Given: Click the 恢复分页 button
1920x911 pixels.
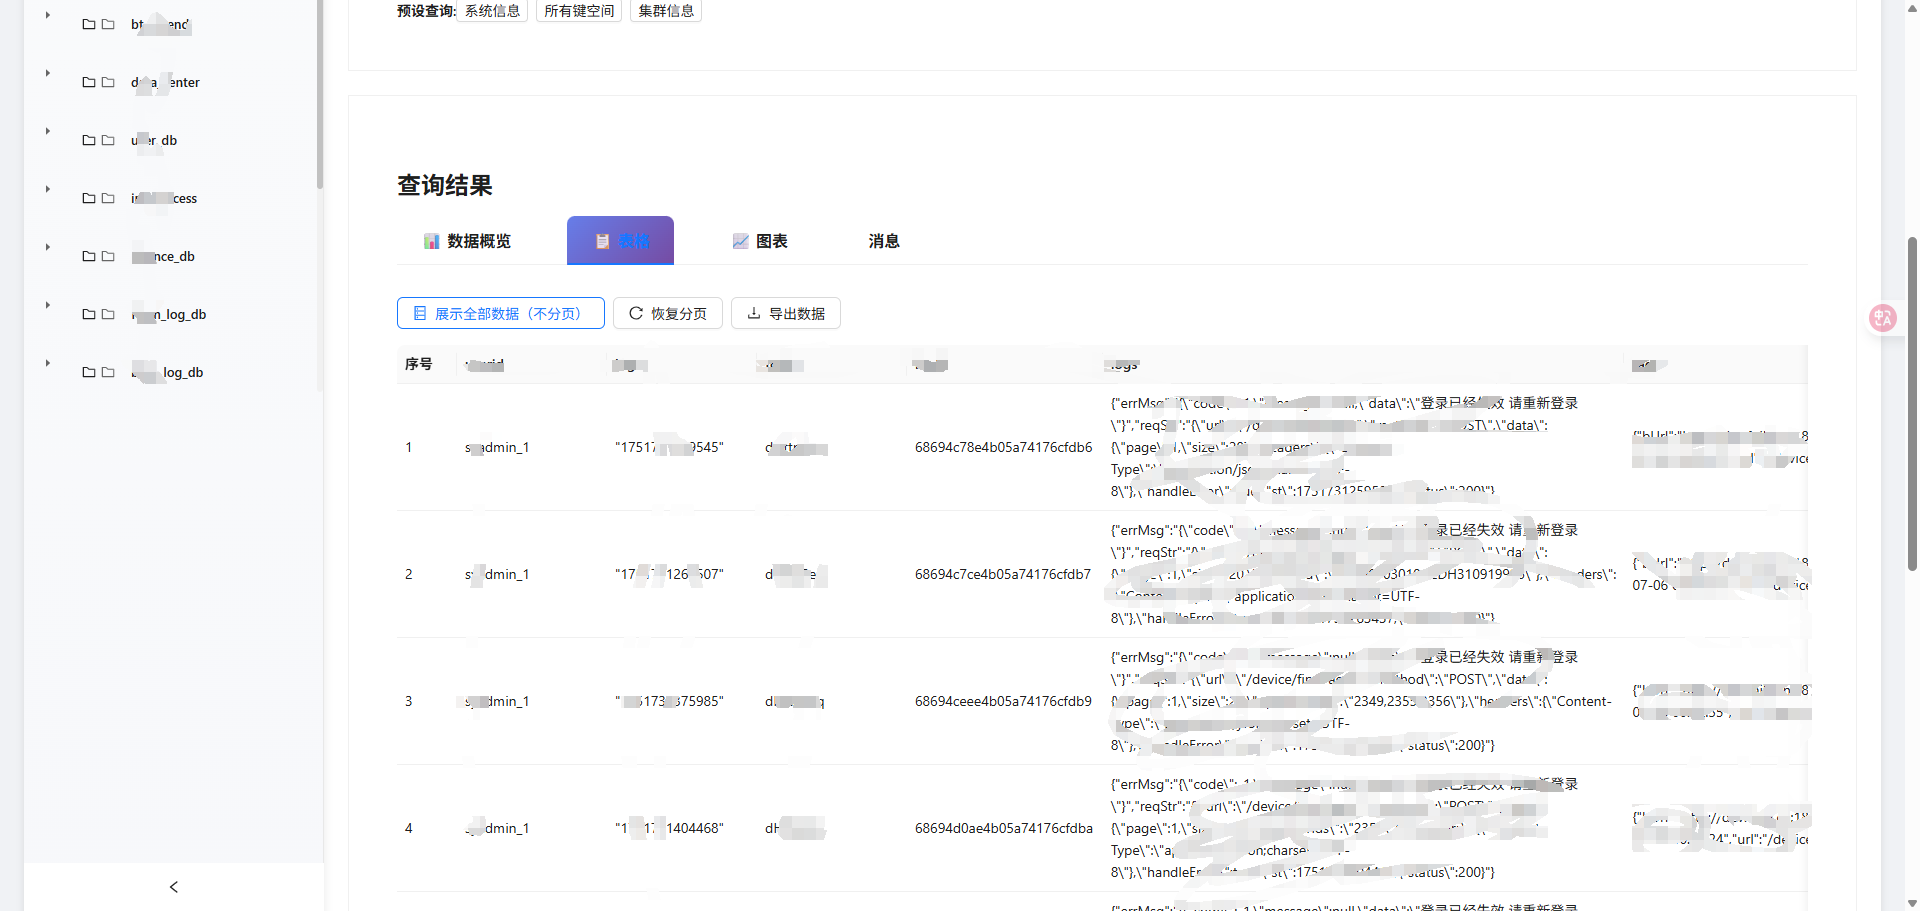Looking at the screenshot, I should click(x=668, y=313).
